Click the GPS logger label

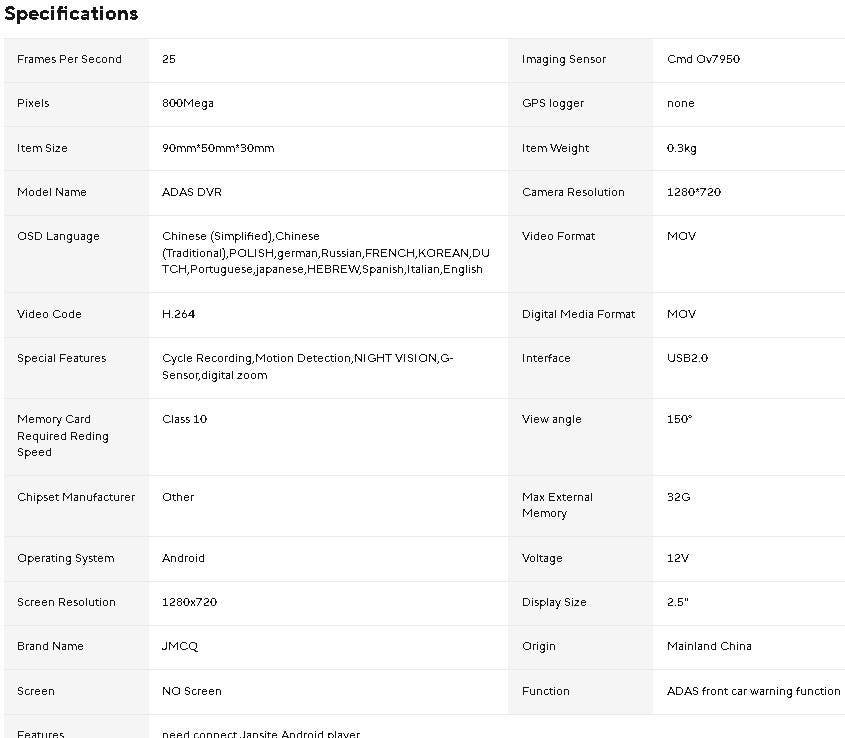pyautogui.click(x=553, y=103)
